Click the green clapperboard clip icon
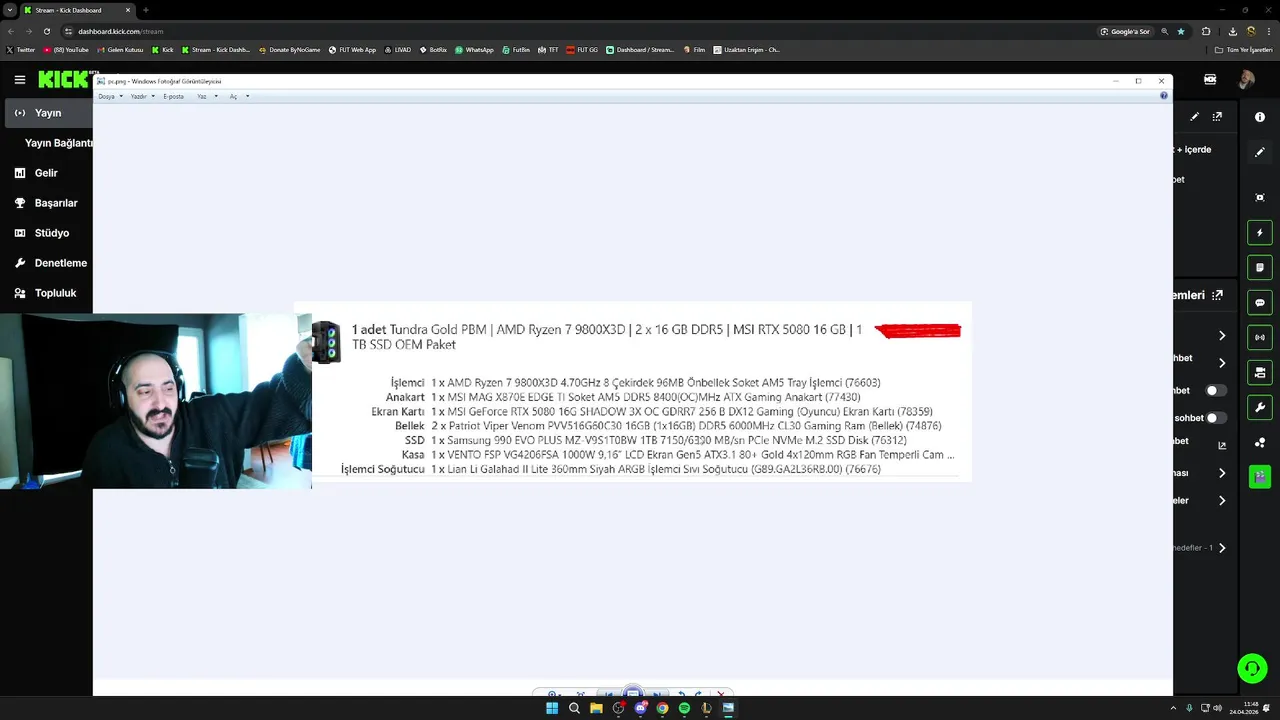Screen dimensions: 1280x720 [1260, 476]
